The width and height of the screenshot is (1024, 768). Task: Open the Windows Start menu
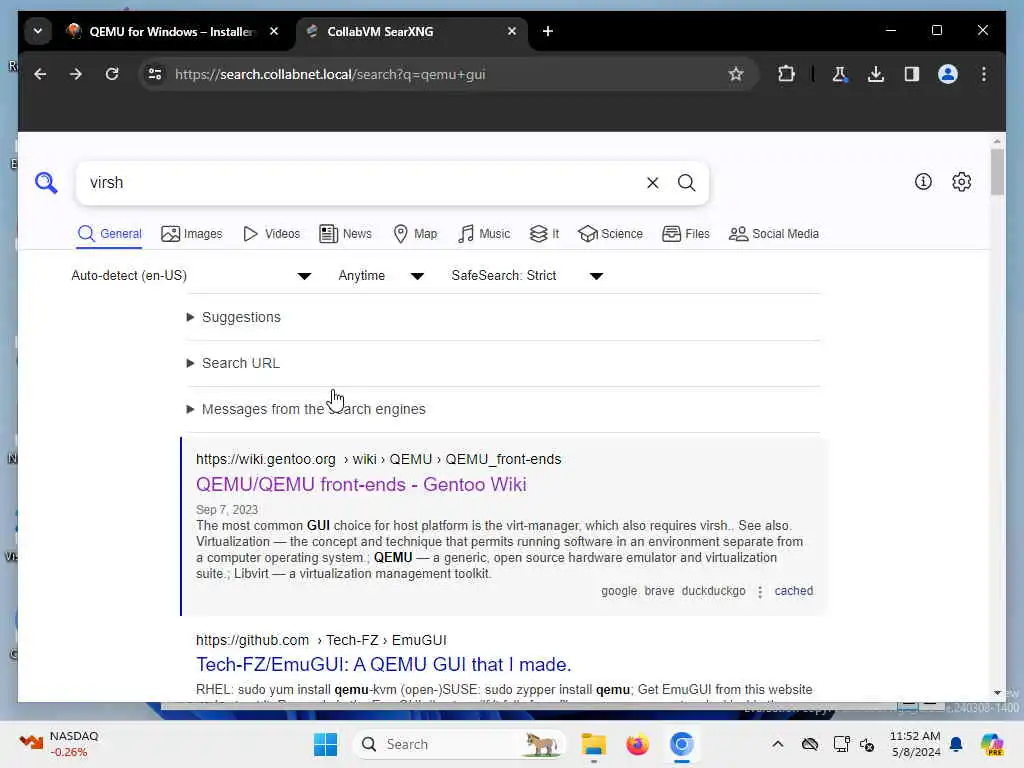[325, 744]
